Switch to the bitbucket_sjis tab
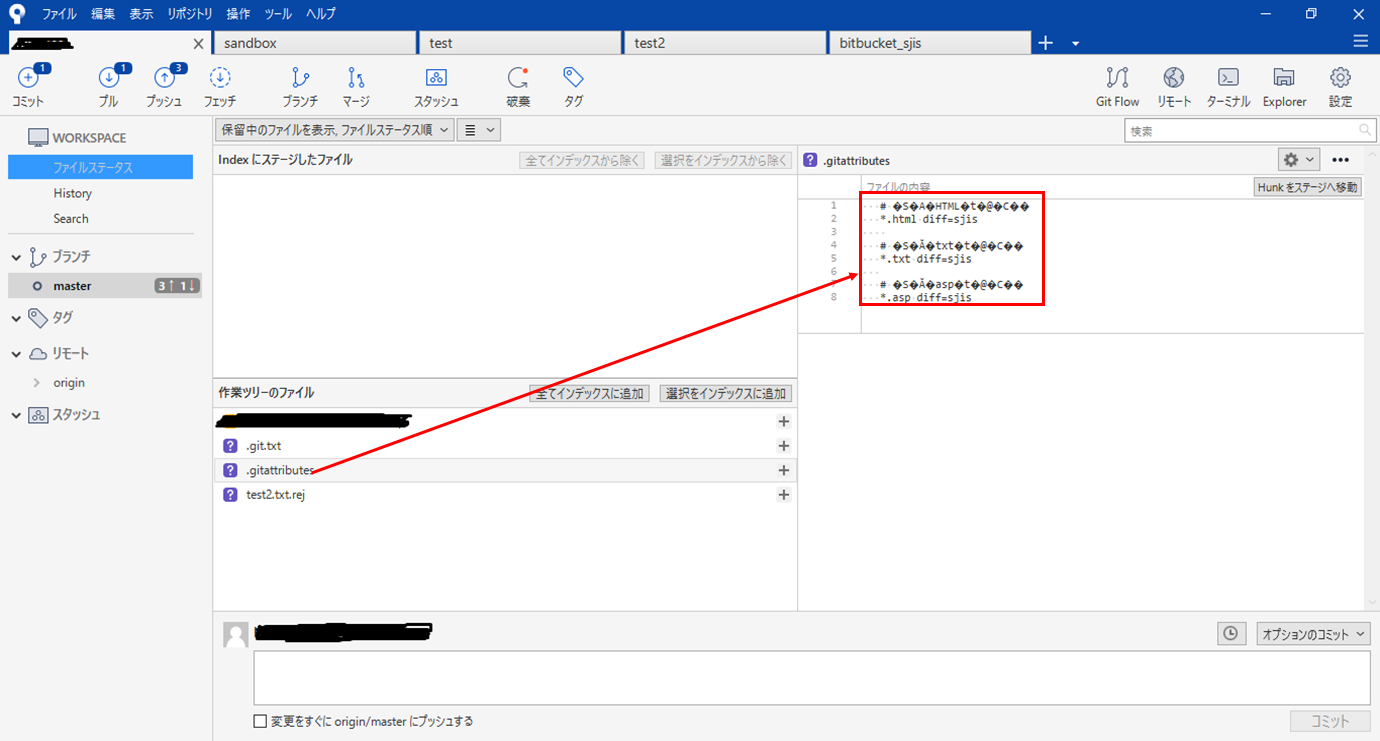This screenshot has height=741, width=1380. tap(930, 43)
